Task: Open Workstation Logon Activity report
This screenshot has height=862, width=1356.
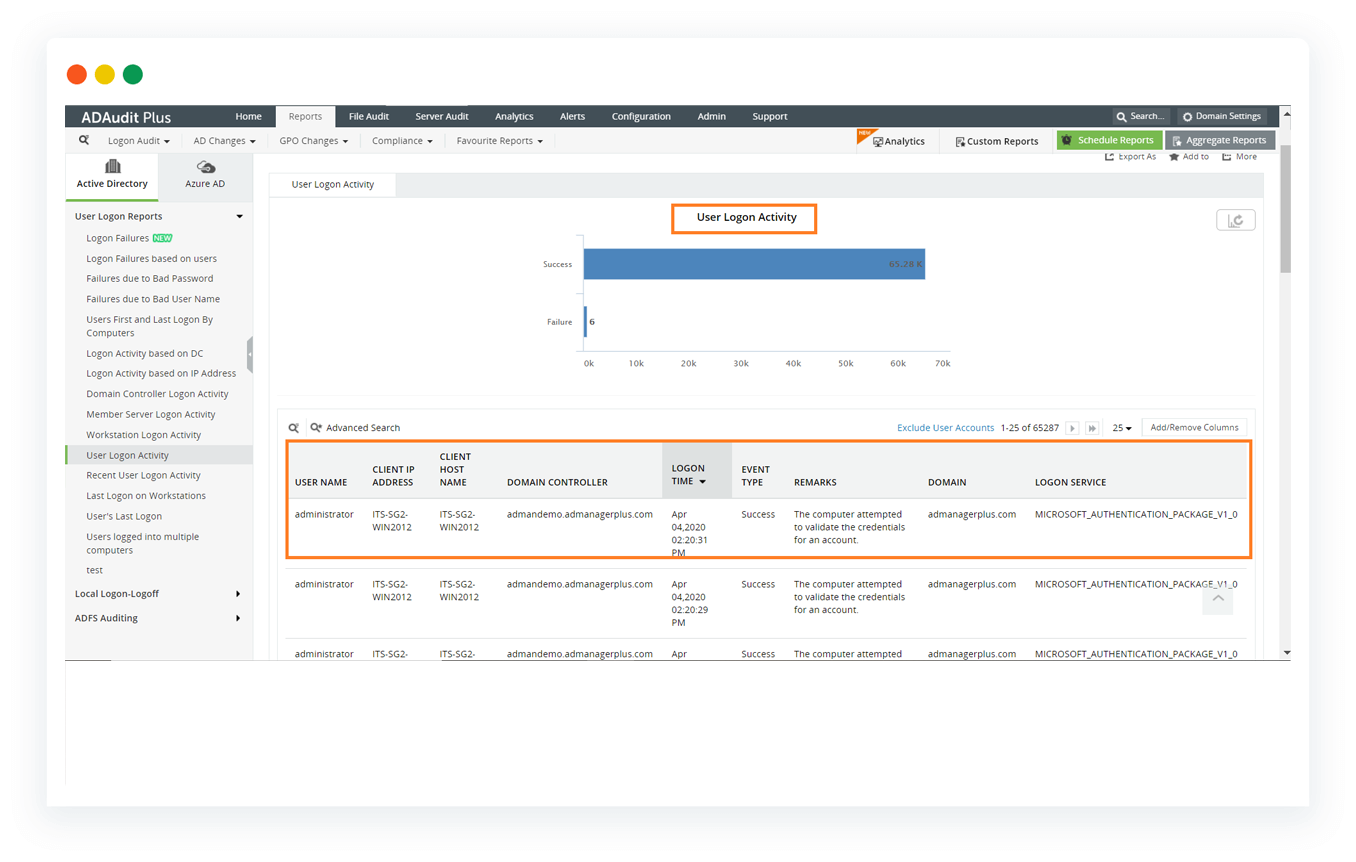Action: [143, 435]
